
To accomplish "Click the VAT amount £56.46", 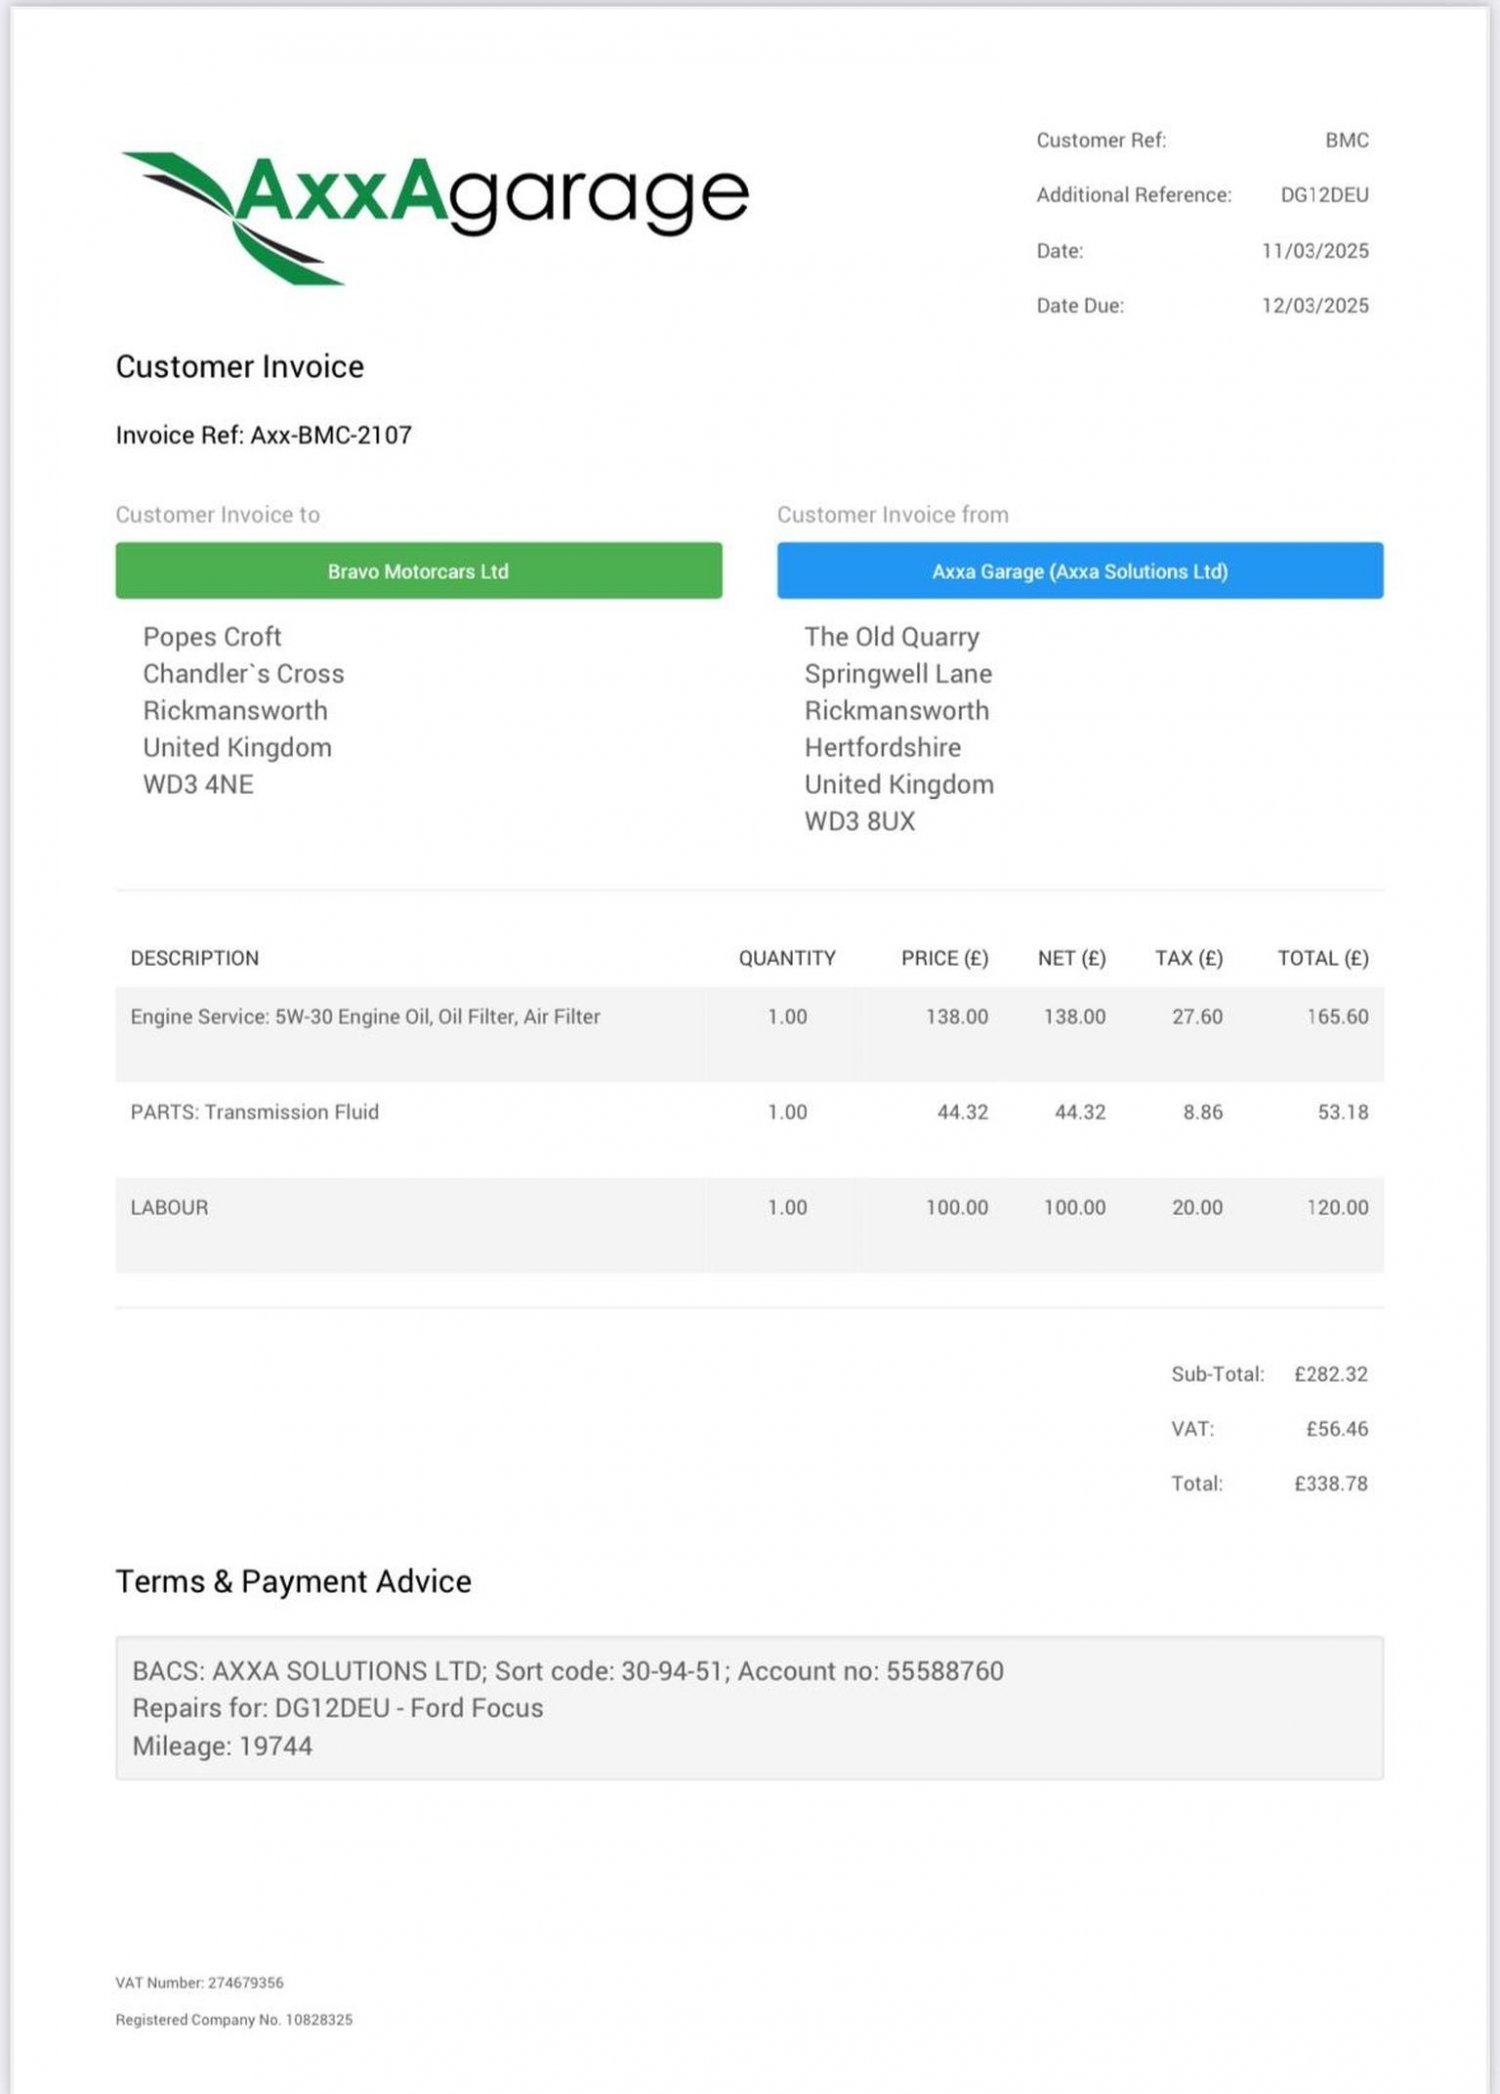I will (1337, 1429).
